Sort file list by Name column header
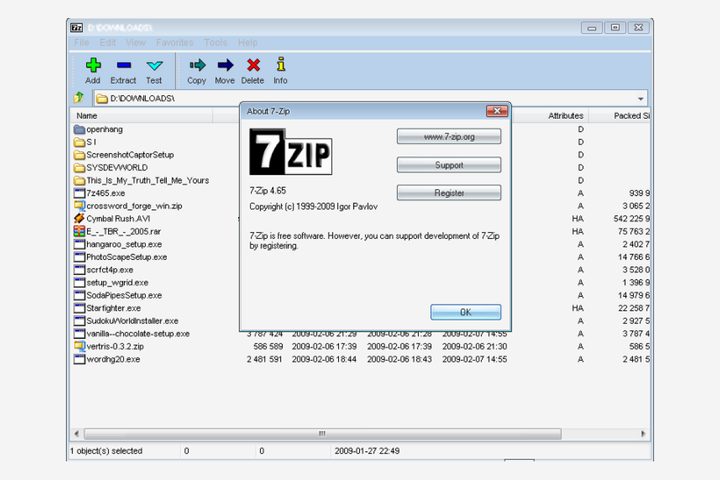720x480 pixels. point(140,116)
